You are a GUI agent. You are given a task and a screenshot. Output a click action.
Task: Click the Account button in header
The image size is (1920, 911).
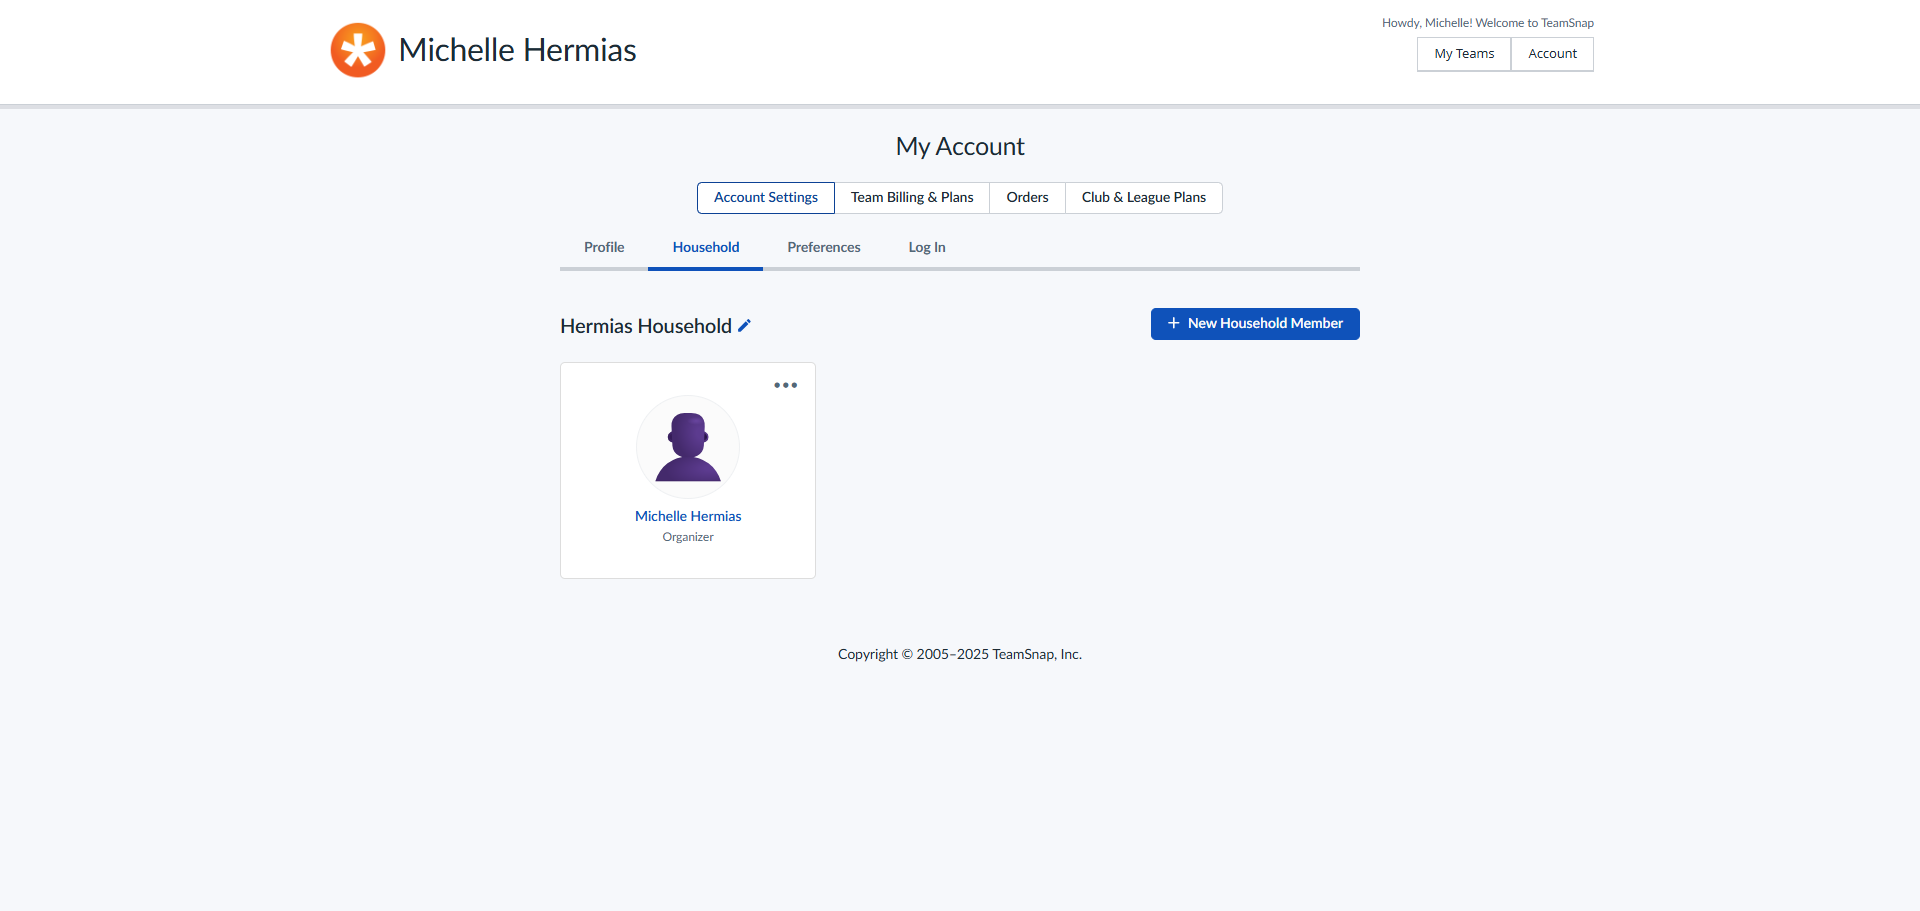pyautogui.click(x=1552, y=54)
